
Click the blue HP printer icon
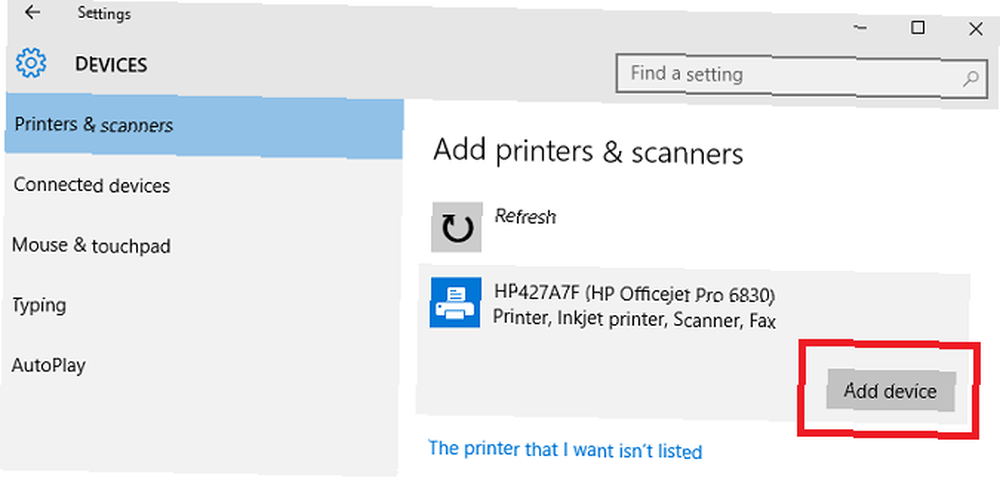pyautogui.click(x=455, y=302)
